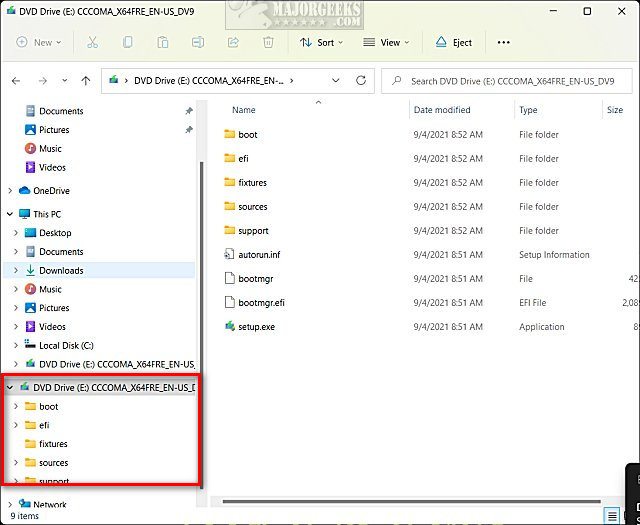Click the Paste clipboard icon
640x525 pixels.
(x=162, y=43)
